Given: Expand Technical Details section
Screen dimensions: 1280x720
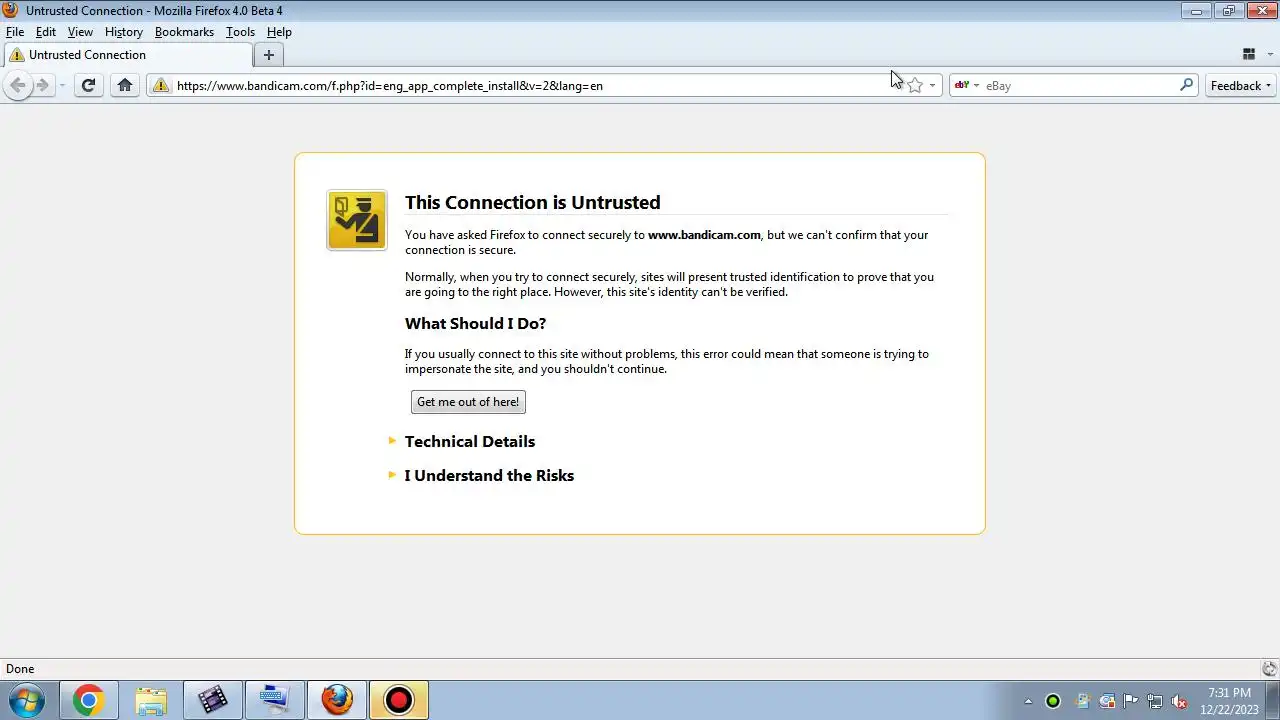Looking at the screenshot, I should (x=470, y=441).
